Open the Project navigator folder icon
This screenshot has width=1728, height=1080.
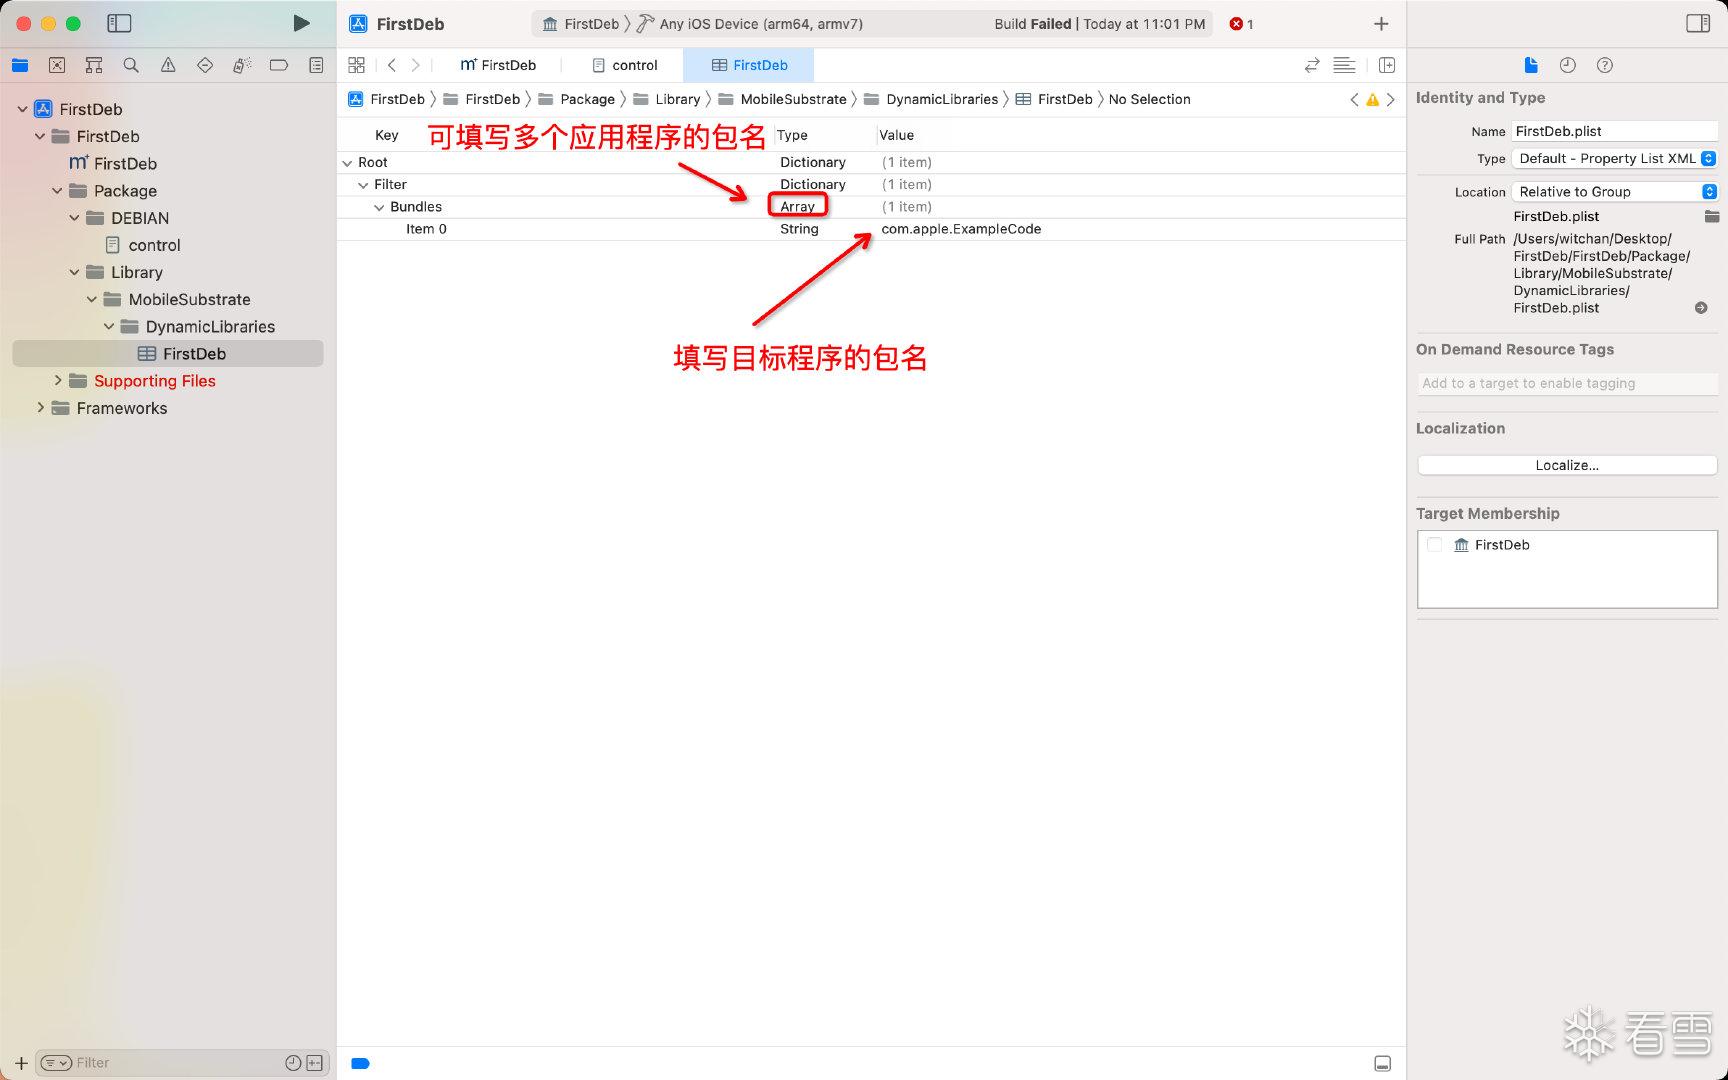coord(20,65)
